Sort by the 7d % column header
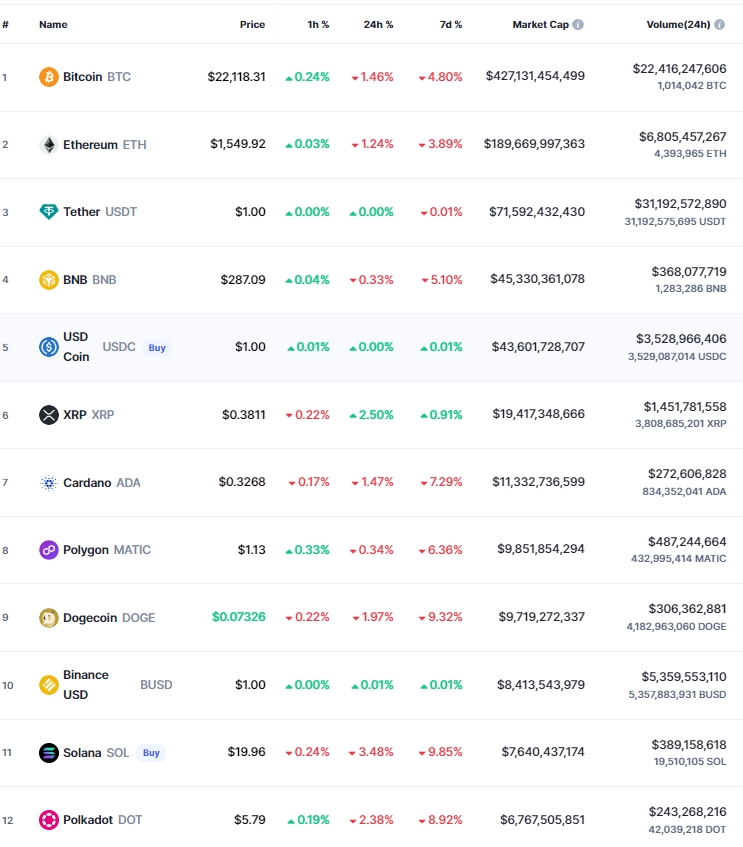This screenshot has width=743, height=847. (x=451, y=24)
